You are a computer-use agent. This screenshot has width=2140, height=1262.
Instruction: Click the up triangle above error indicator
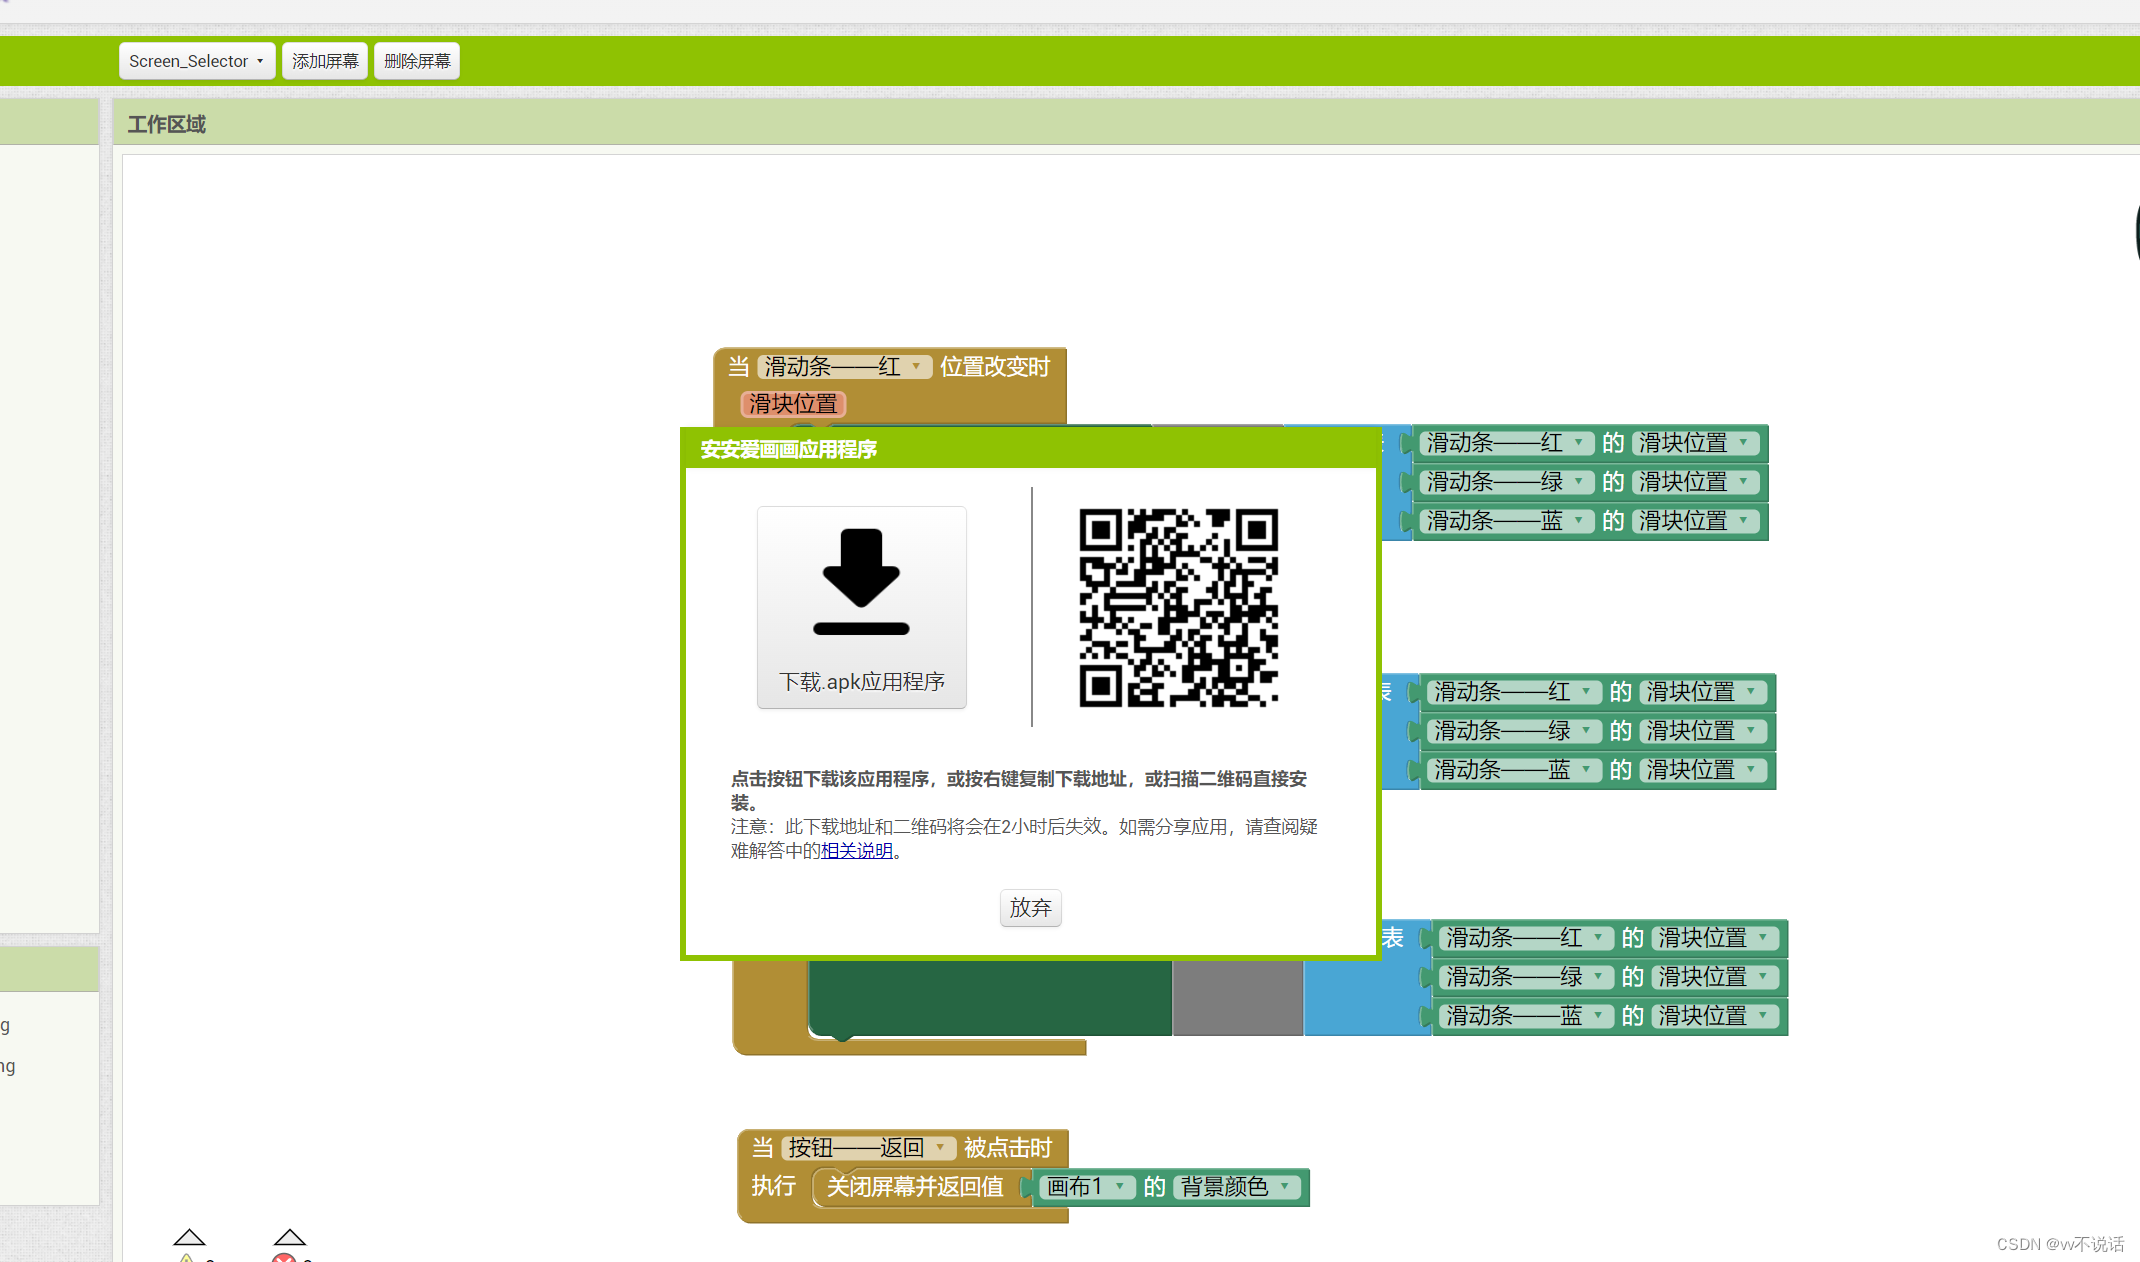click(x=289, y=1237)
